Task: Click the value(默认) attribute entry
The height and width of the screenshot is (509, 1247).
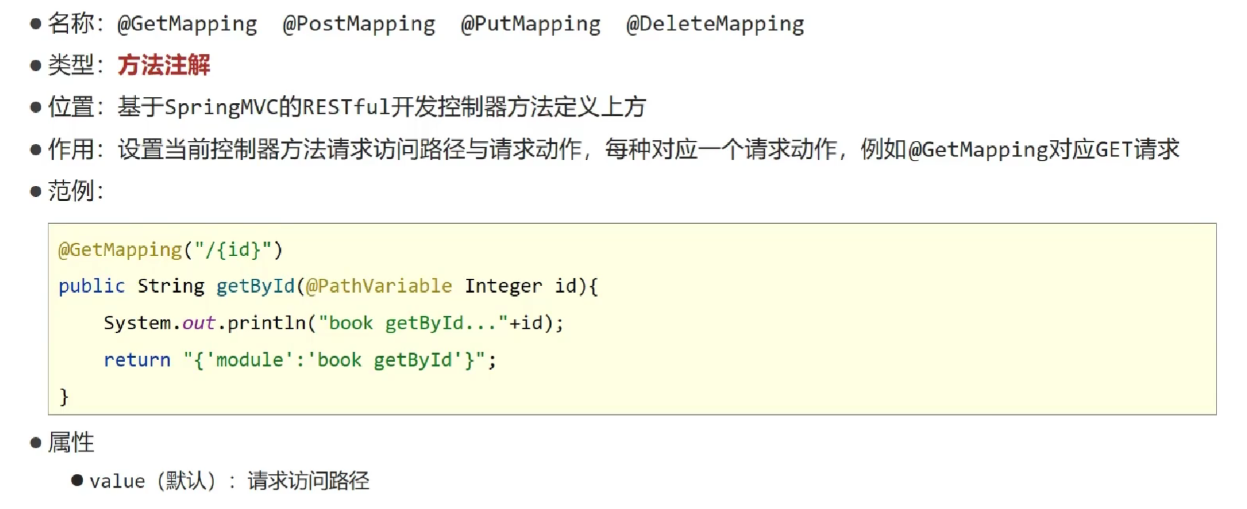Action: [x=153, y=481]
